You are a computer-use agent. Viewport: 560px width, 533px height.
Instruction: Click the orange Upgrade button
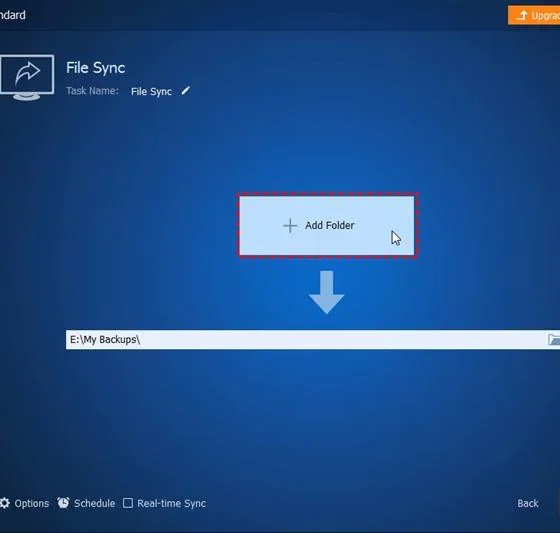[x=534, y=15]
